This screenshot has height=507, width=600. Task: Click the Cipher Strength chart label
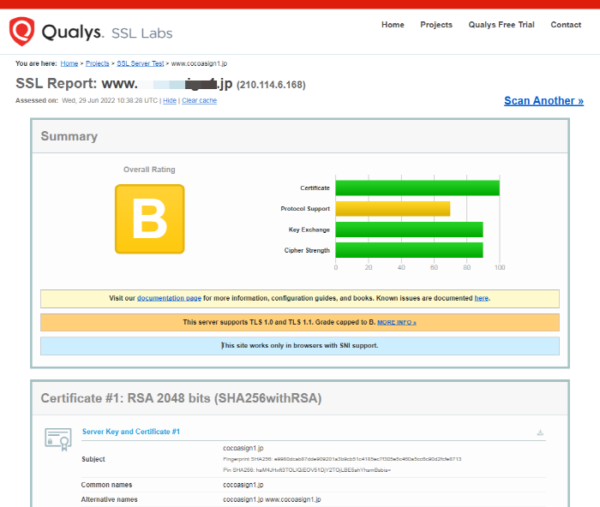[x=307, y=250]
